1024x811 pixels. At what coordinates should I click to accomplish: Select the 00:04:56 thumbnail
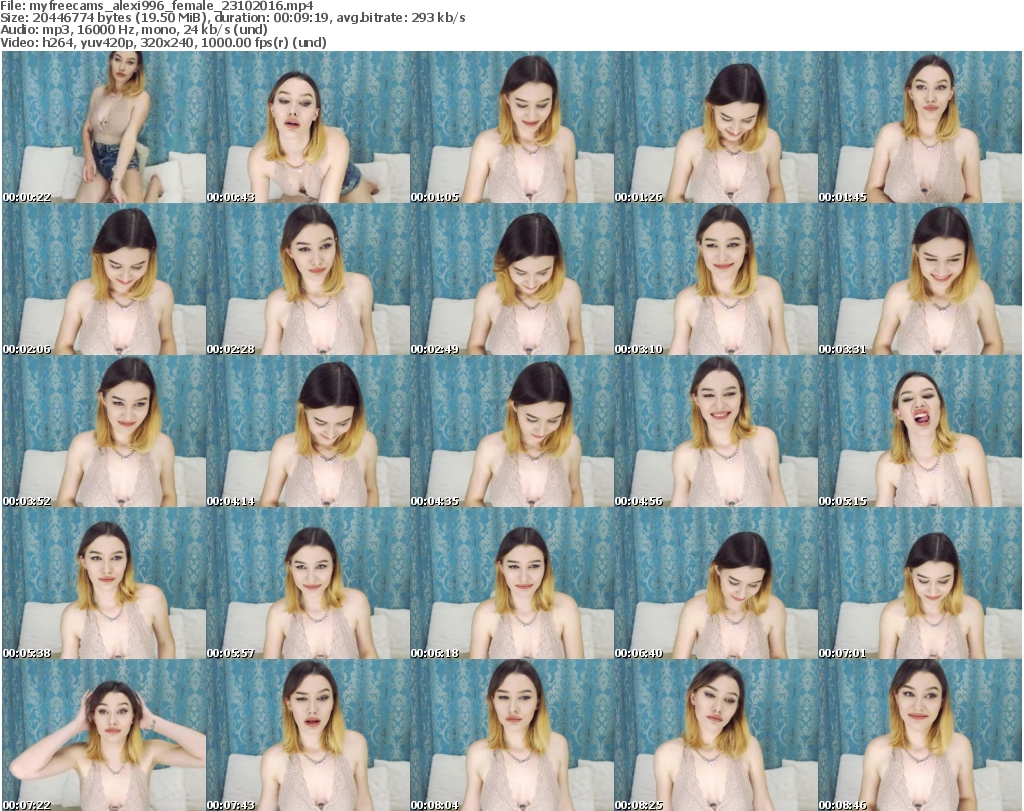[x=716, y=432]
